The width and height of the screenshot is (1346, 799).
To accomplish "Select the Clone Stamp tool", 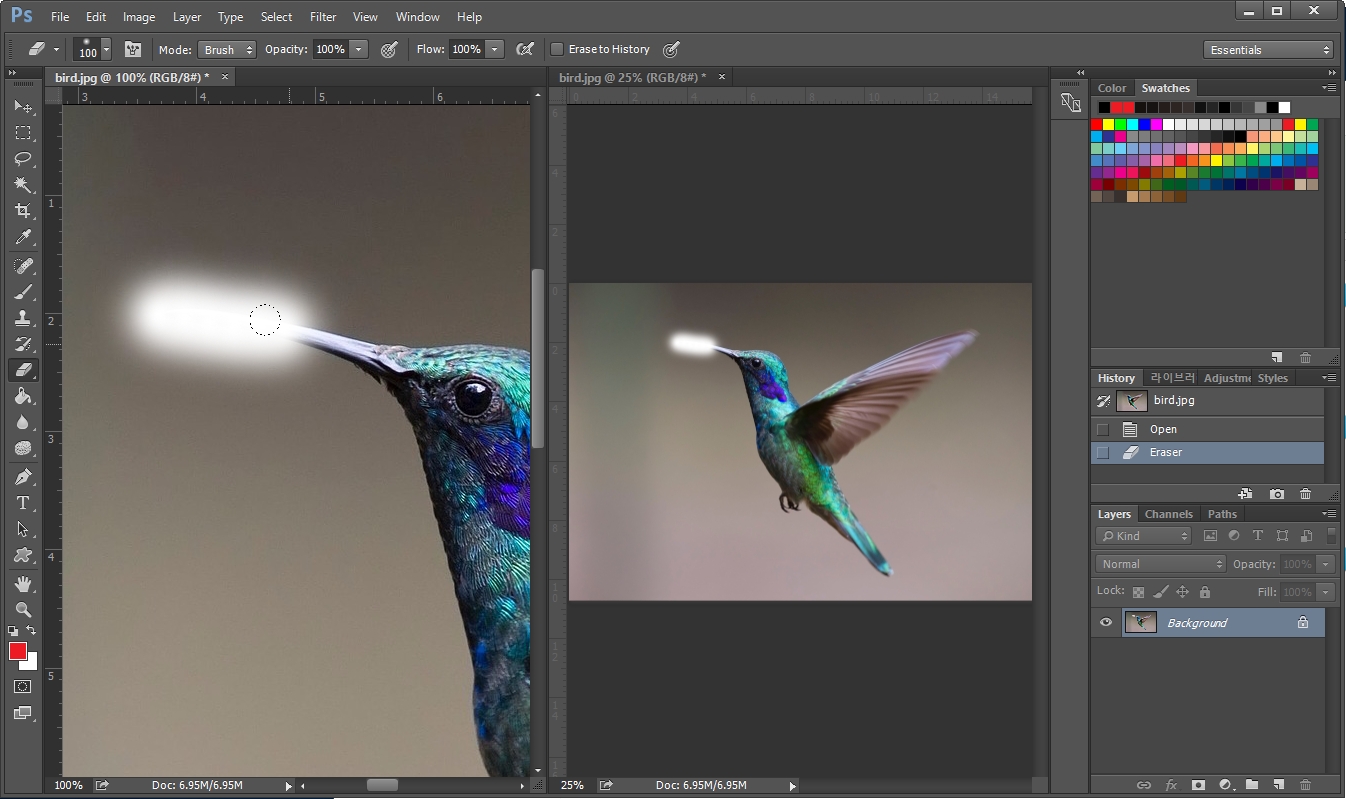I will pos(23,318).
